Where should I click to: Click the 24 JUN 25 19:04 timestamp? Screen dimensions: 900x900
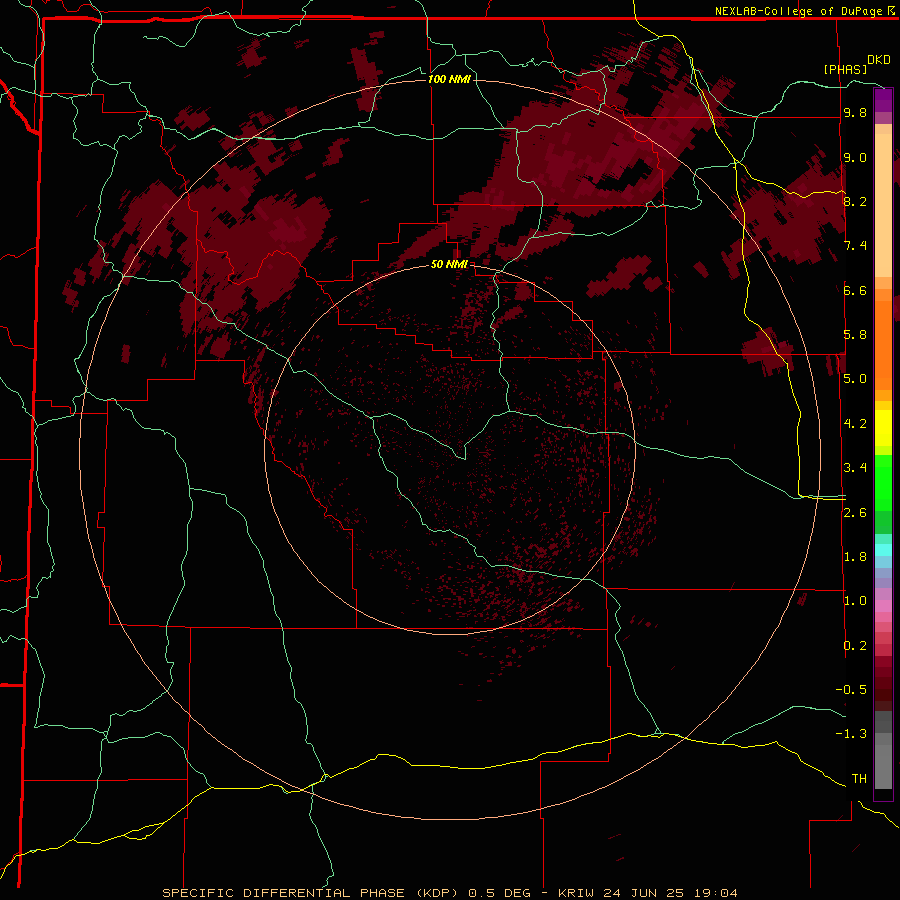[x=670, y=893]
